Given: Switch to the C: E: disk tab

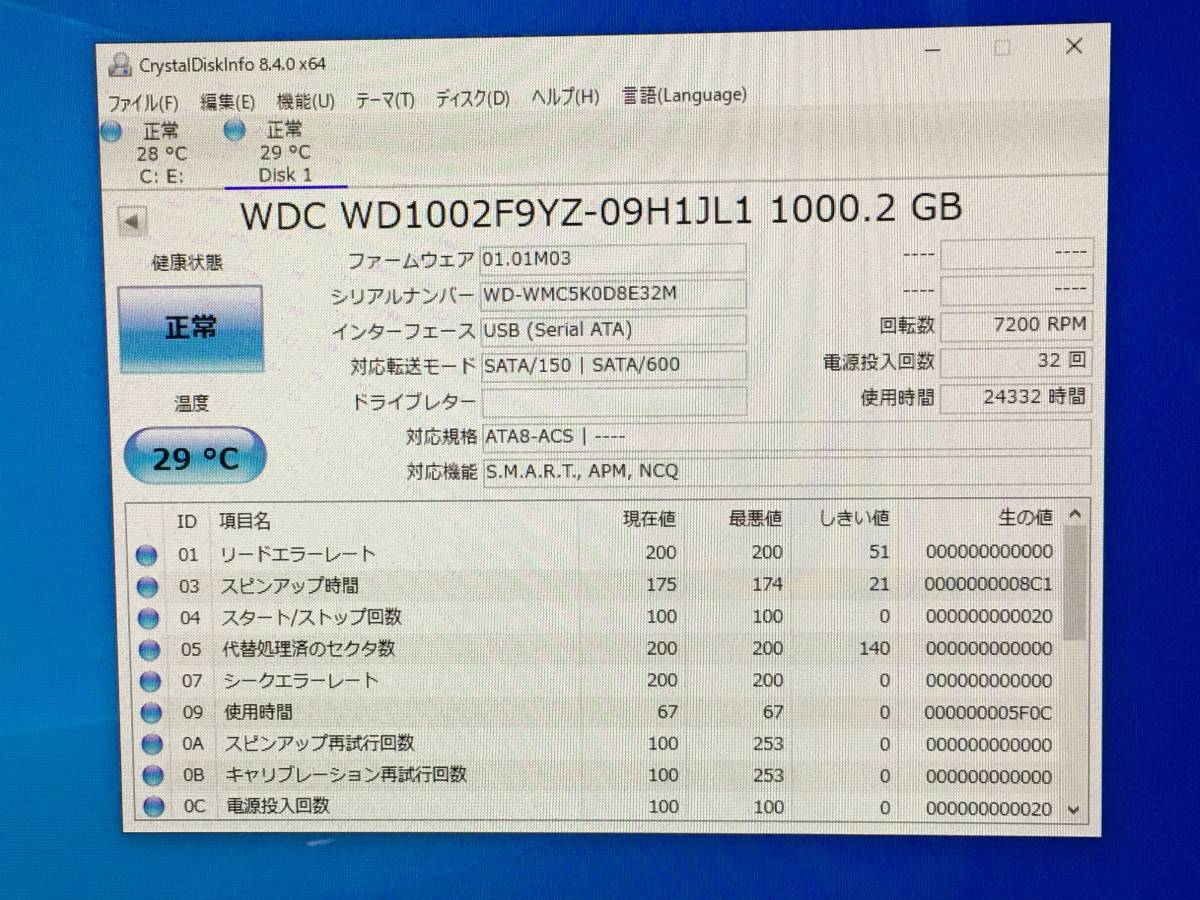Looking at the screenshot, I should pyautogui.click(x=160, y=153).
